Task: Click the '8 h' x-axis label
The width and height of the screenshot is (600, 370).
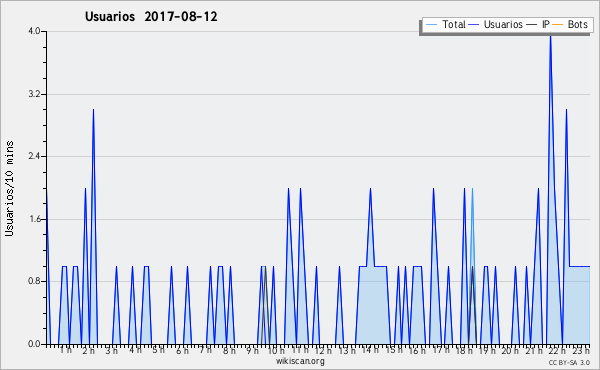Action: [229, 350]
